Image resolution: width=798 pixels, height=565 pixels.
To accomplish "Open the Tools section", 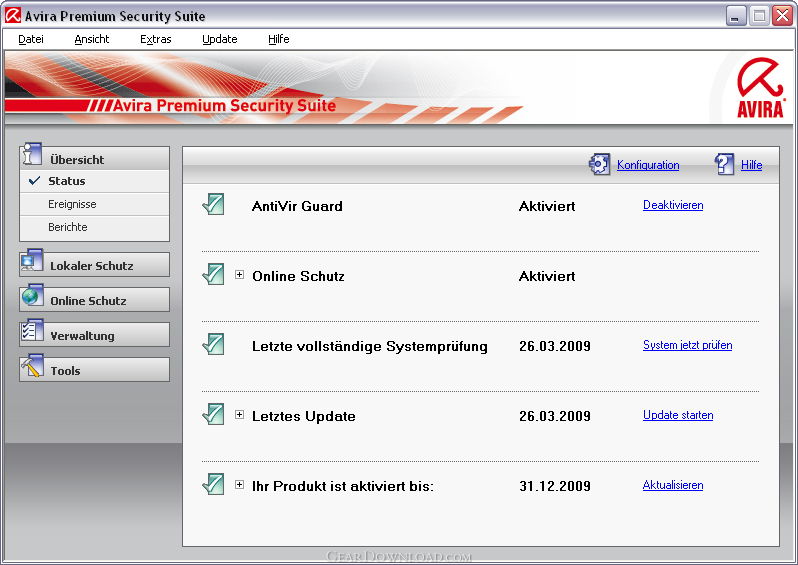I will tap(95, 370).
